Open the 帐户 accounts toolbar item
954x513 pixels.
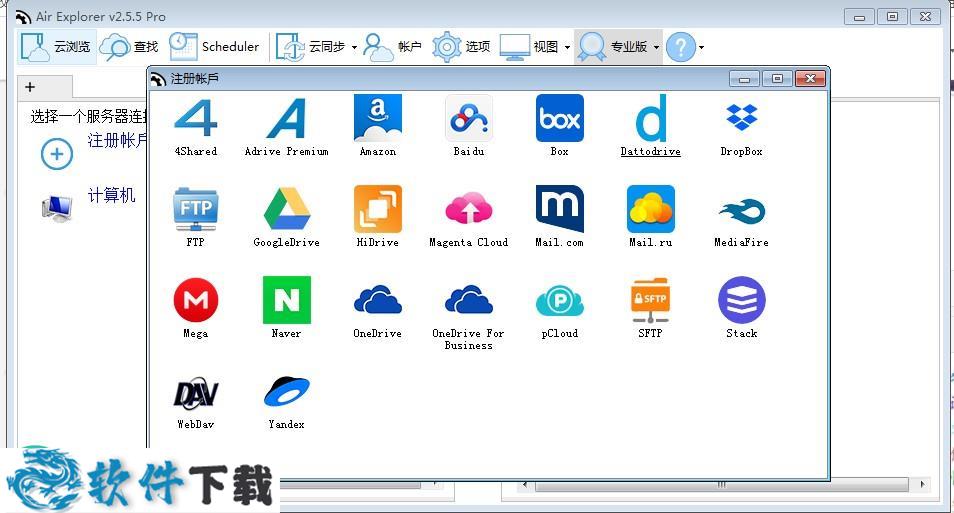pyautogui.click(x=392, y=46)
